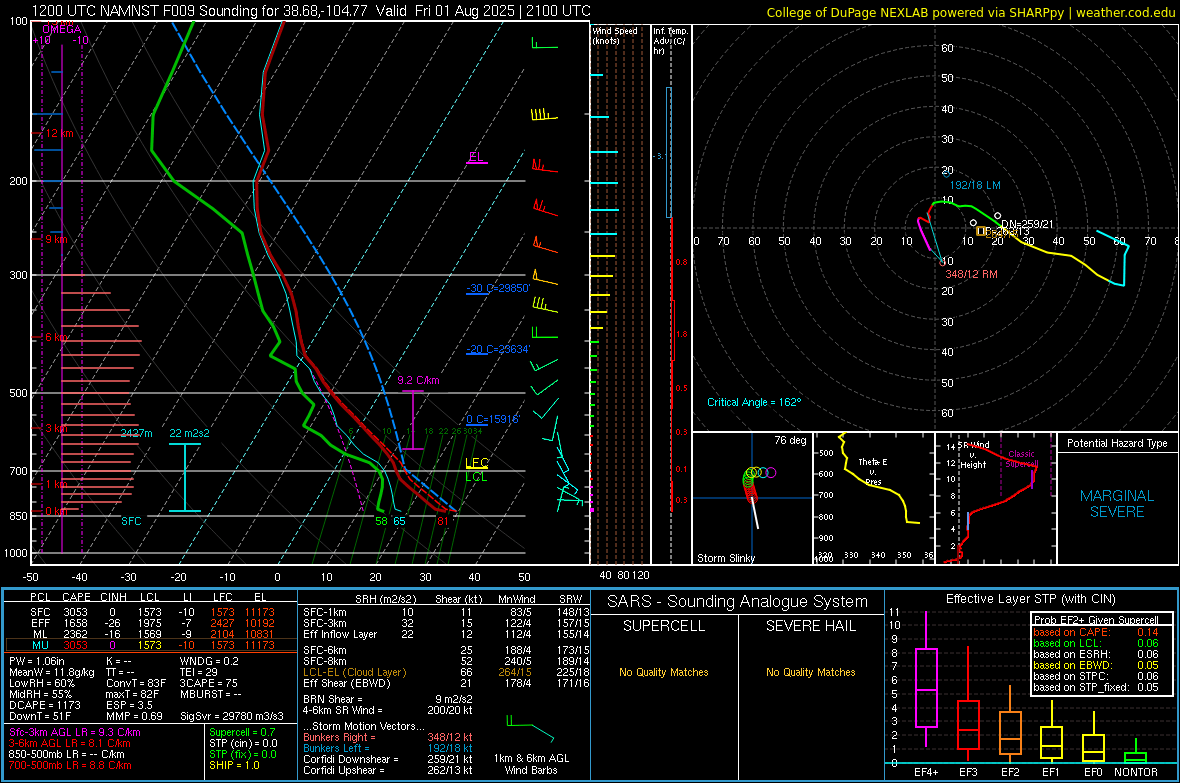Click the '76 deg' Storm Slinky value
The width and height of the screenshot is (1180, 783).
coord(790,440)
